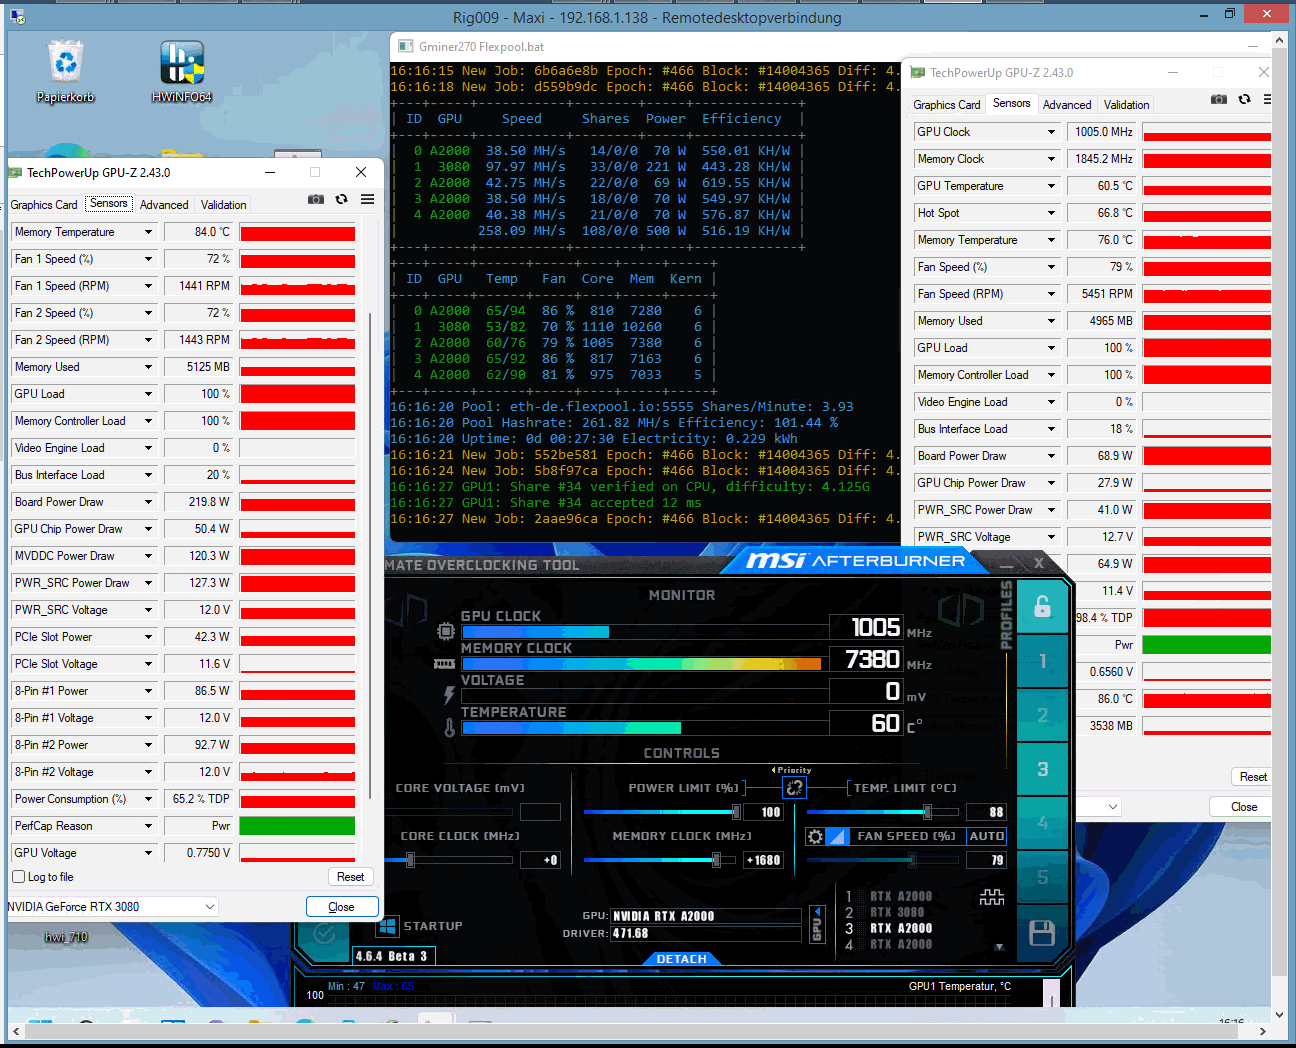
Task: Open NVIDIA GeForce RTX 3080 GPU selector
Action: [x=111, y=907]
